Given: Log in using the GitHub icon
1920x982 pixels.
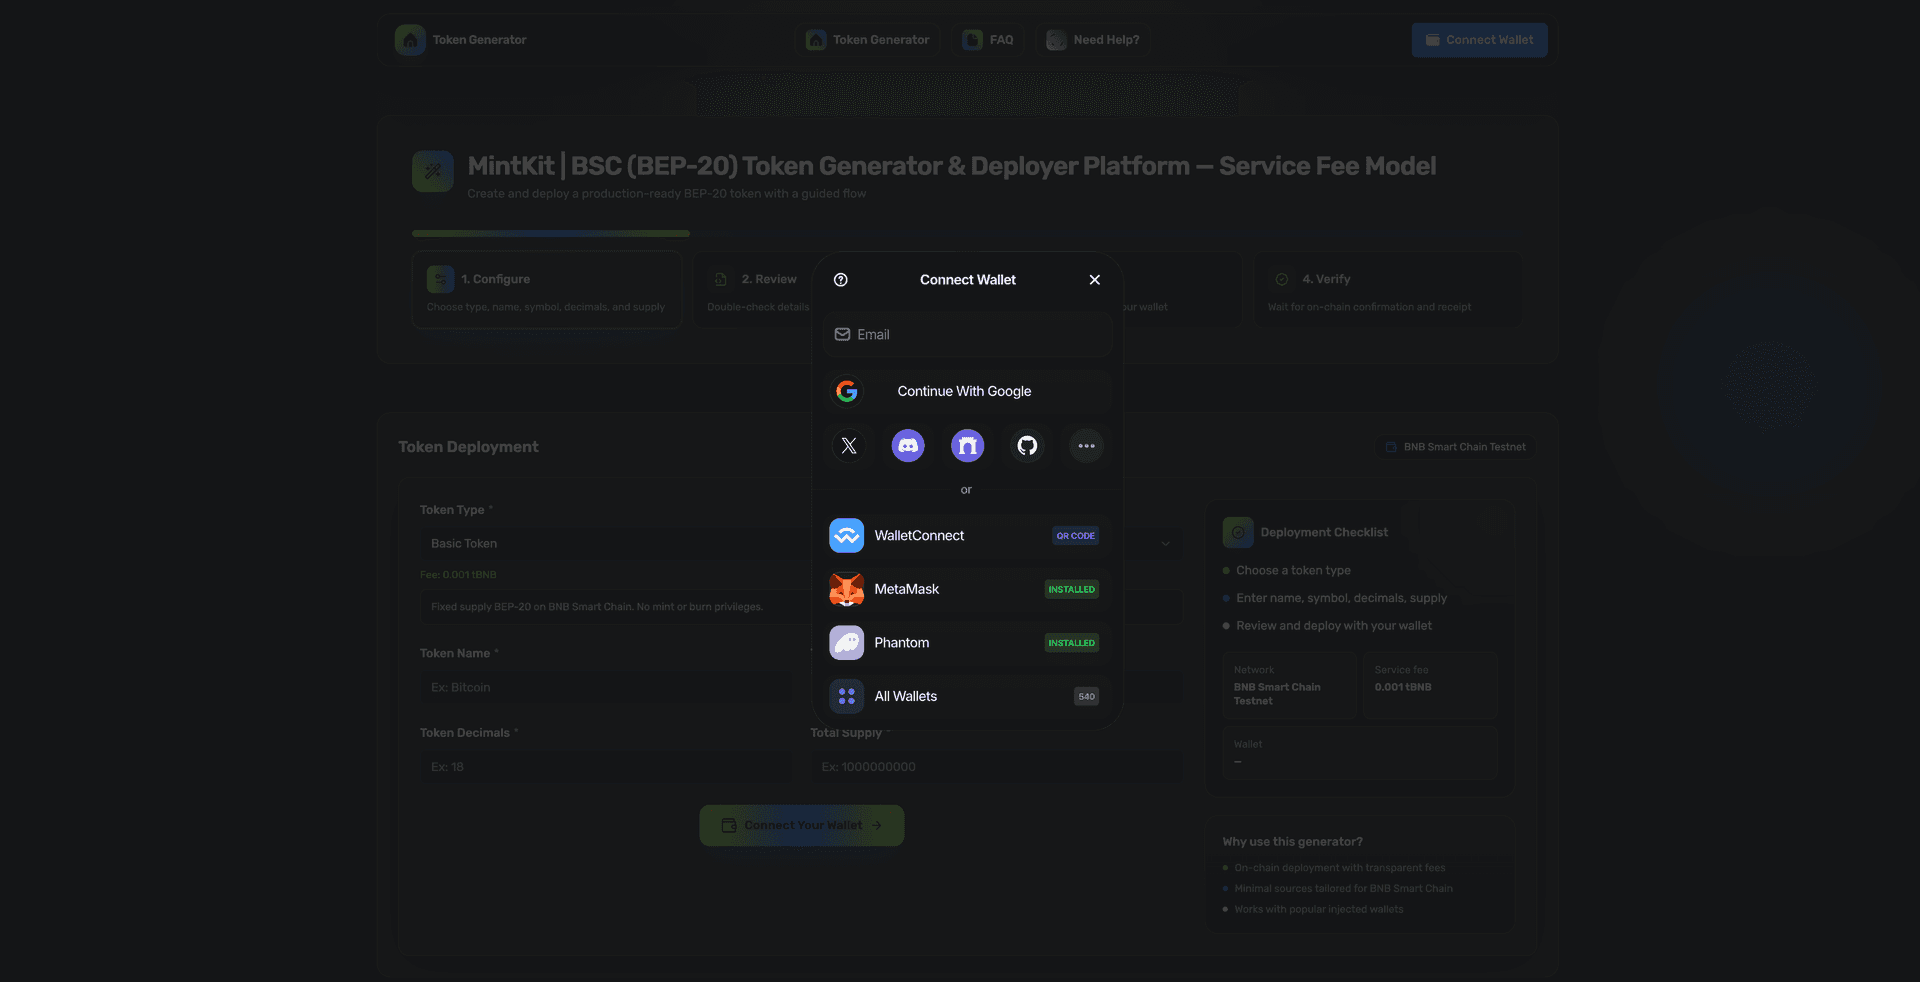Looking at the screenshot, I should click(1027, 446).
